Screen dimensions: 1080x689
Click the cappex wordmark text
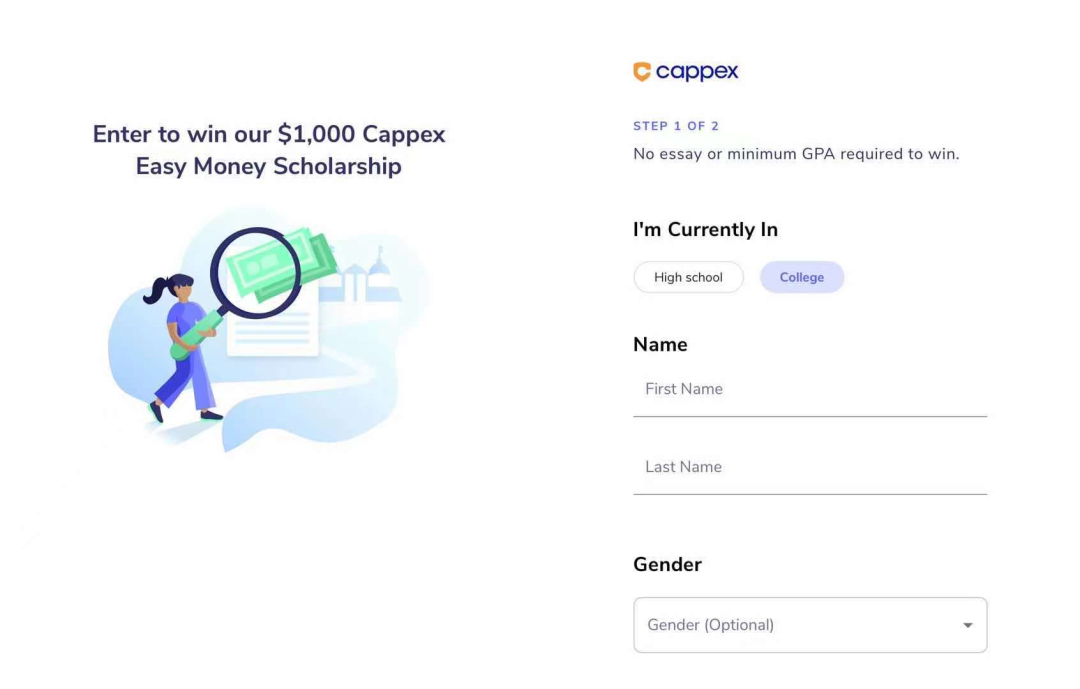[x=697, y=71]
